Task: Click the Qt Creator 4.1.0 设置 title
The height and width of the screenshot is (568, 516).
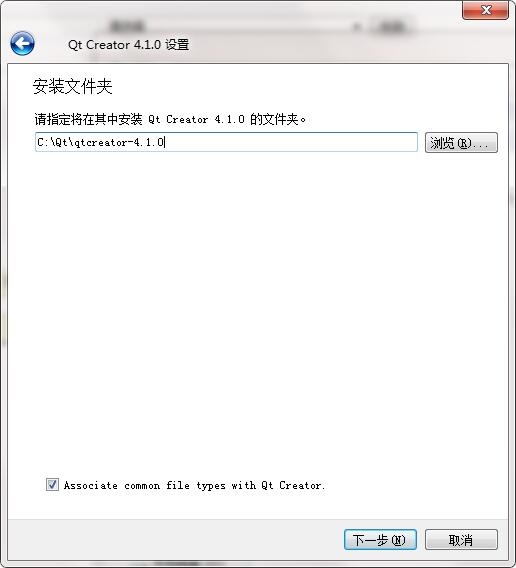Action: (x=129, y=45)
